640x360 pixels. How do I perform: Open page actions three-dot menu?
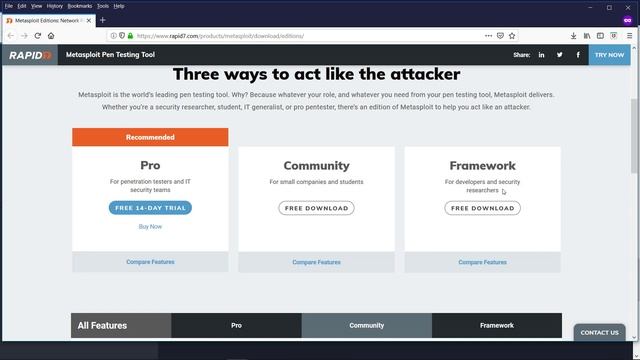(x=488, y=36)
